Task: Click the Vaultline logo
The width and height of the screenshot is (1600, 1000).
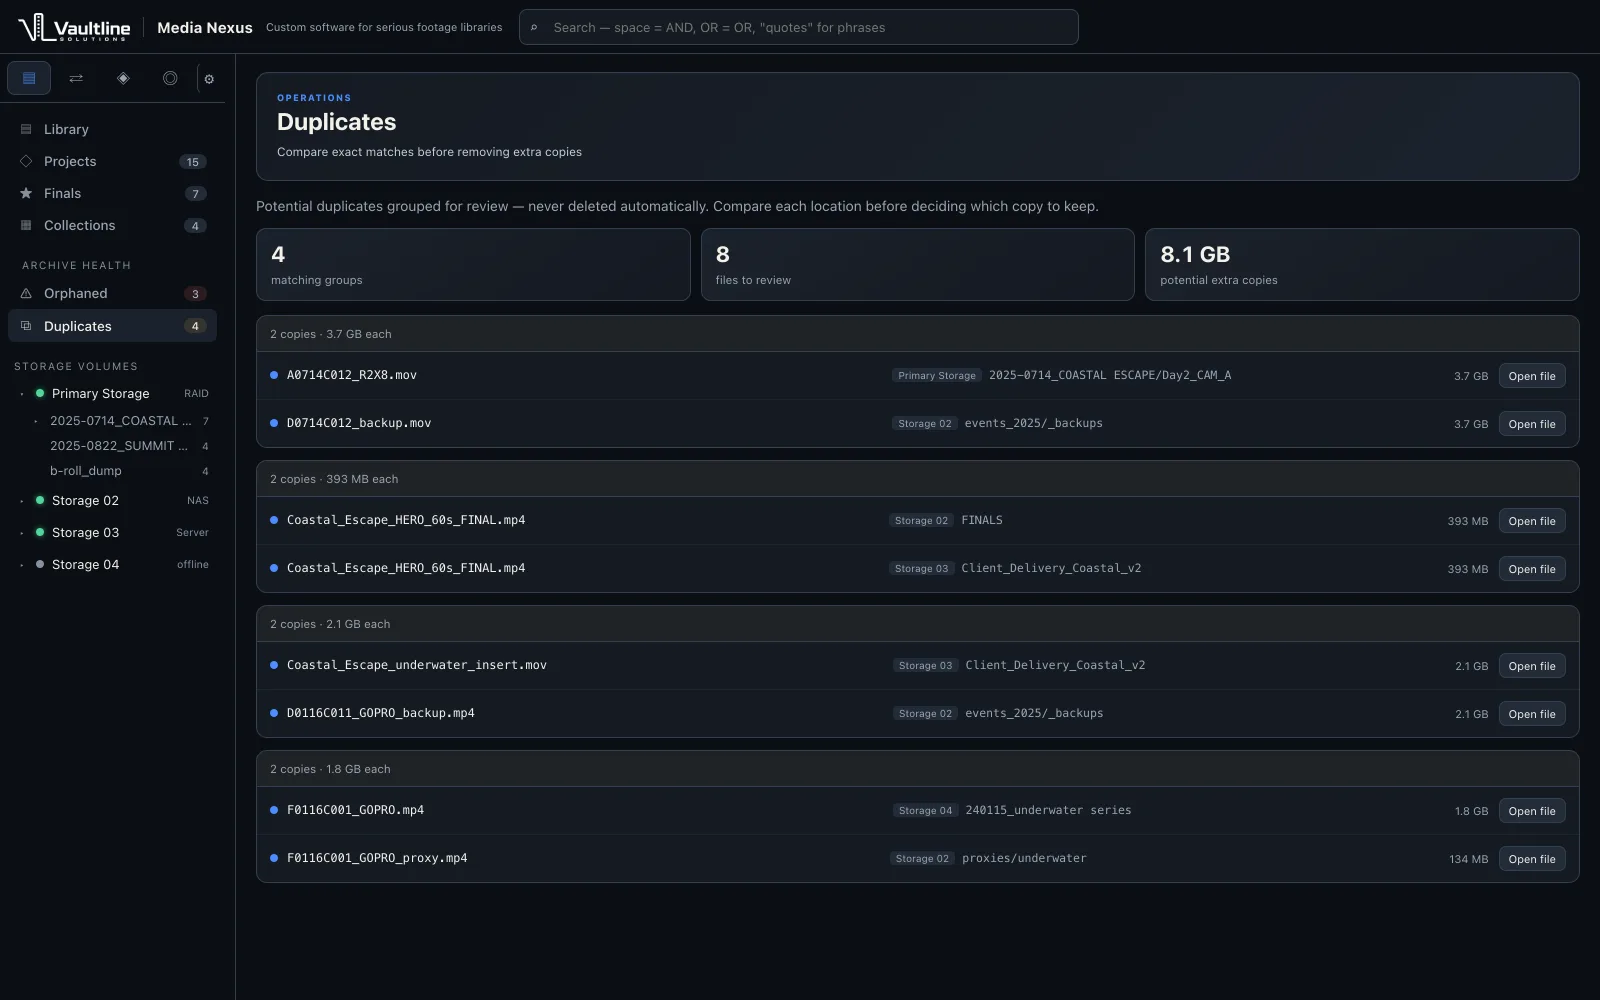Action: click(74, 27)
